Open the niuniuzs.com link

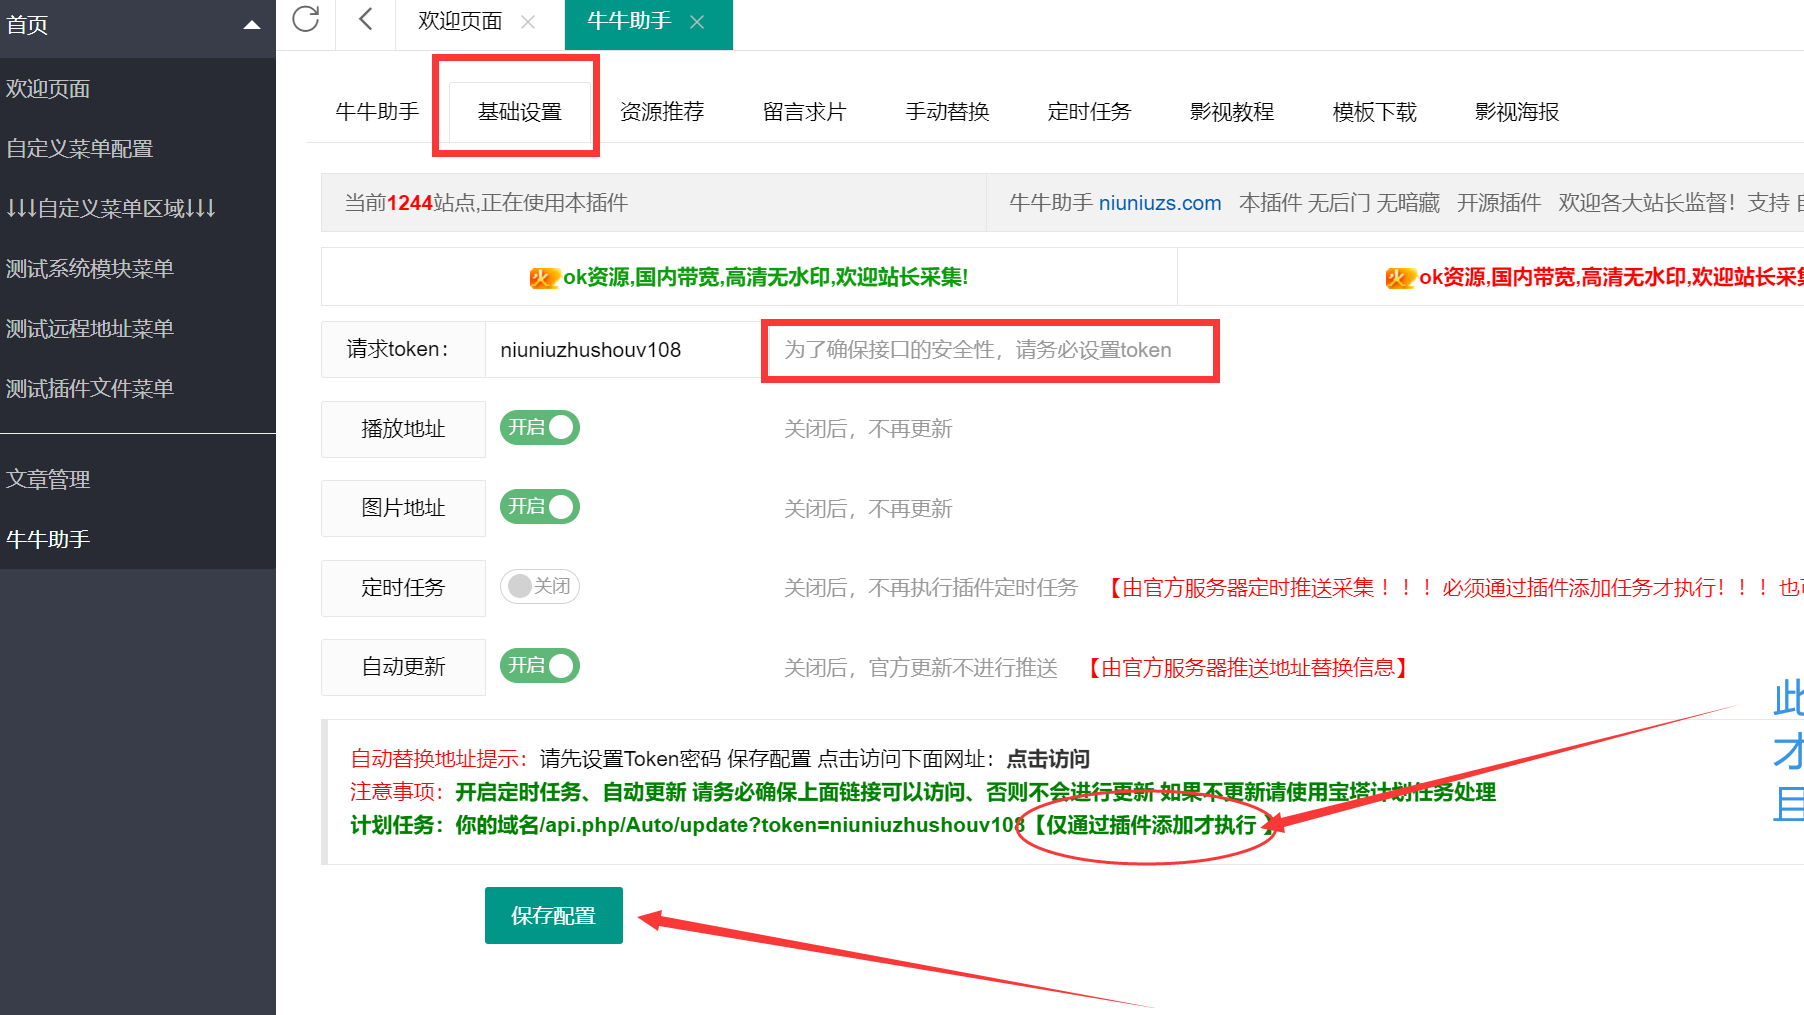pos(1160,203)
